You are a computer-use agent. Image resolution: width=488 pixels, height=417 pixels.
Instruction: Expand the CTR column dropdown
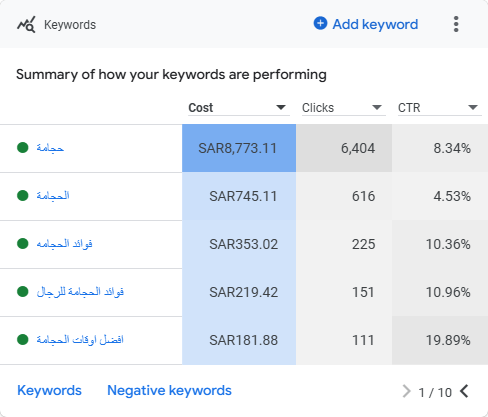(x=473, y=107)
